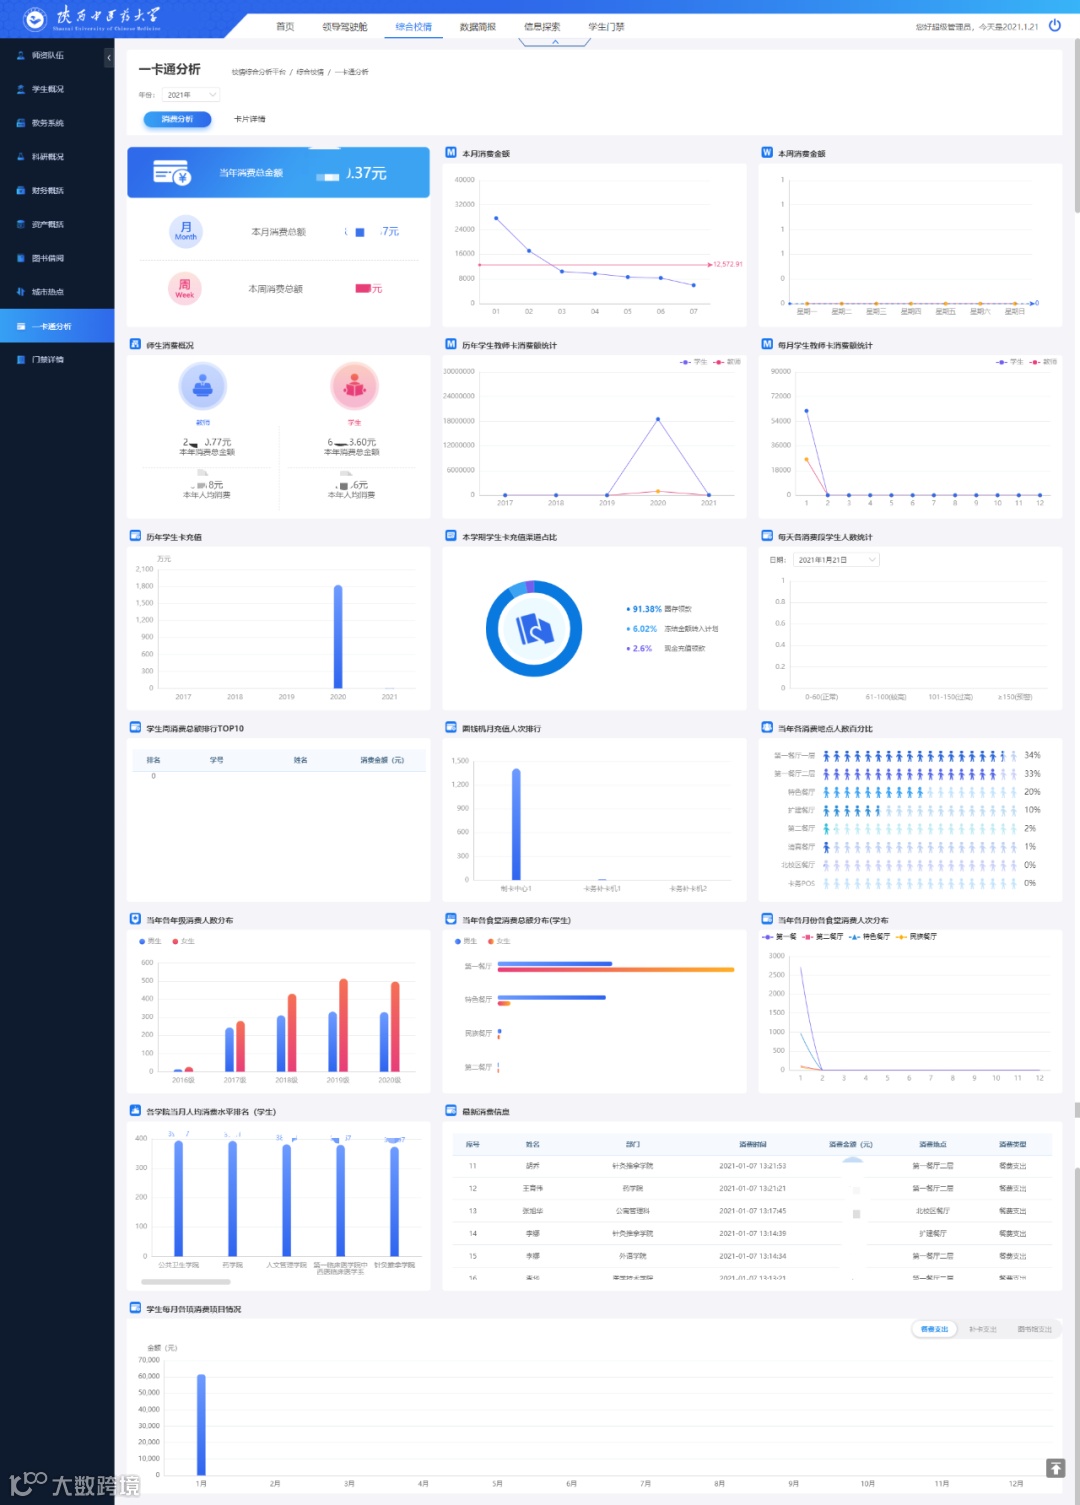1080x1505 pixels.
Task: Toggle 第二餐厅 legend in monthly canteen chart
Action: 822,937
